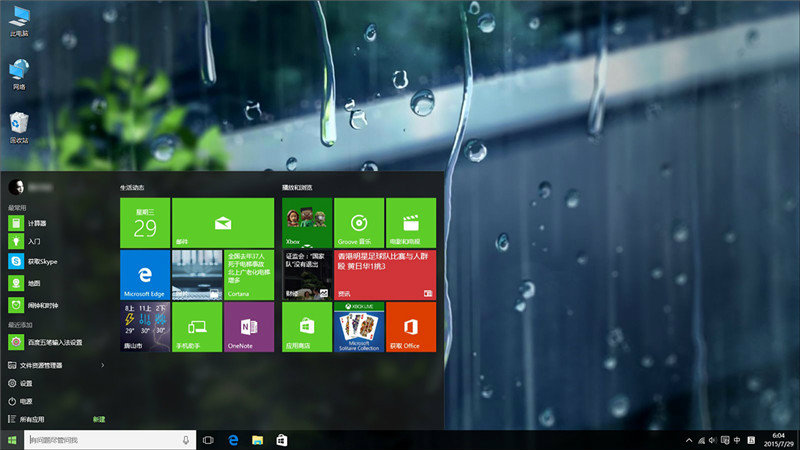Image resolution: width=800 pixels, height=450 pixels.
Task: Open the Xbox tile
Action: click(x=307, y=222)
